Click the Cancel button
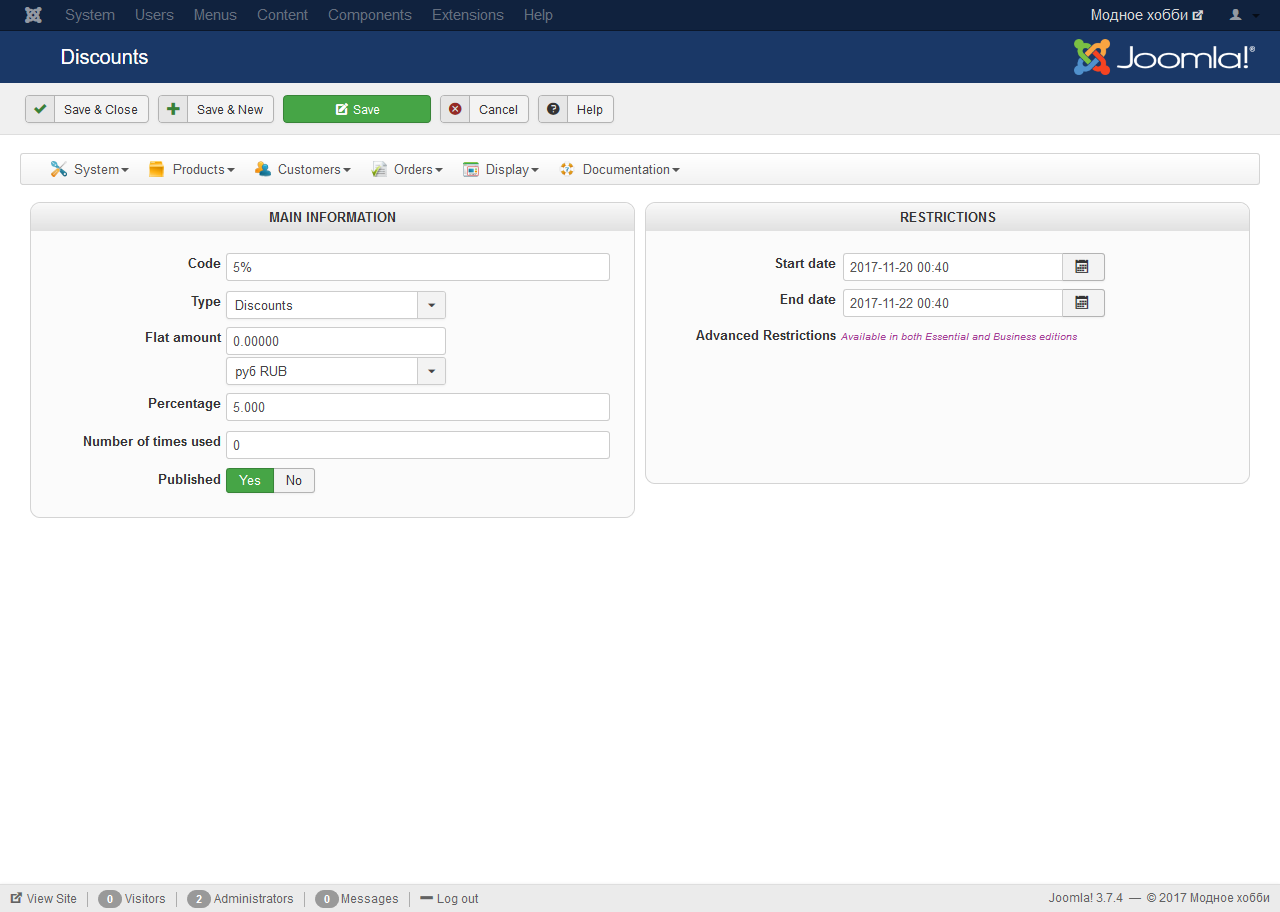This screenshot has height=912, width=1280. 484,109
